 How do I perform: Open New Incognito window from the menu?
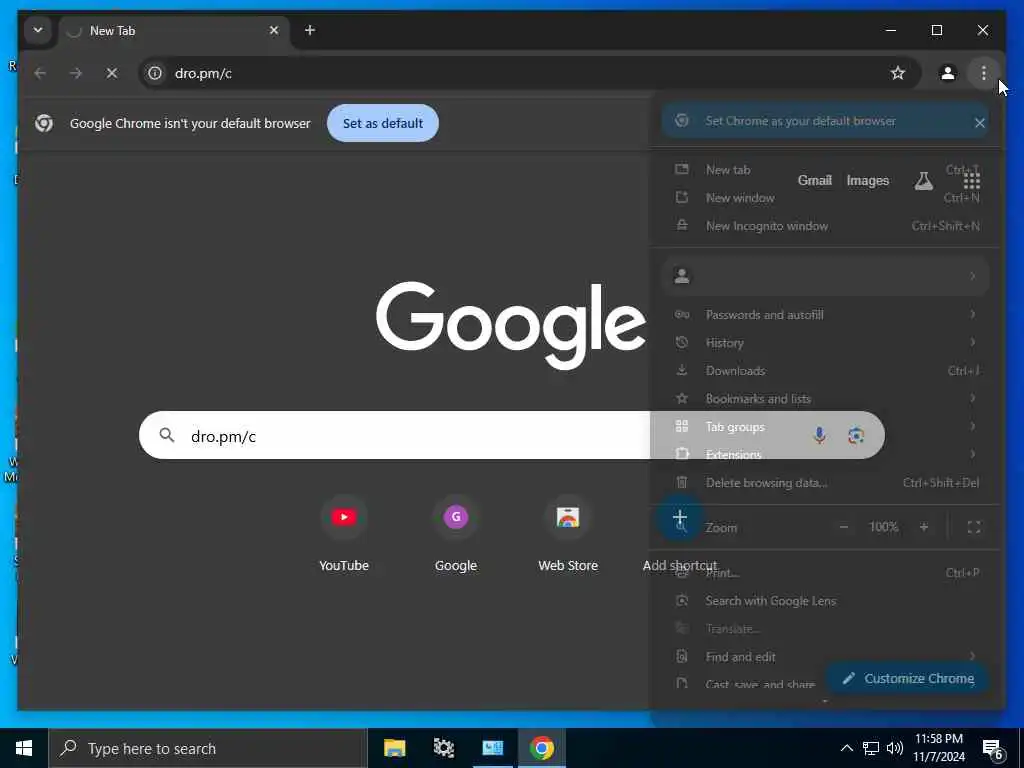click(825, 226)
